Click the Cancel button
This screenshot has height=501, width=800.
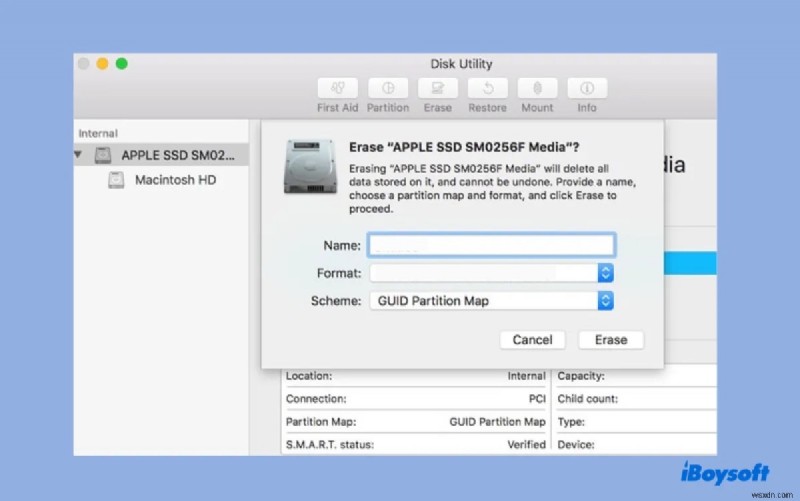tap(532, 340)
